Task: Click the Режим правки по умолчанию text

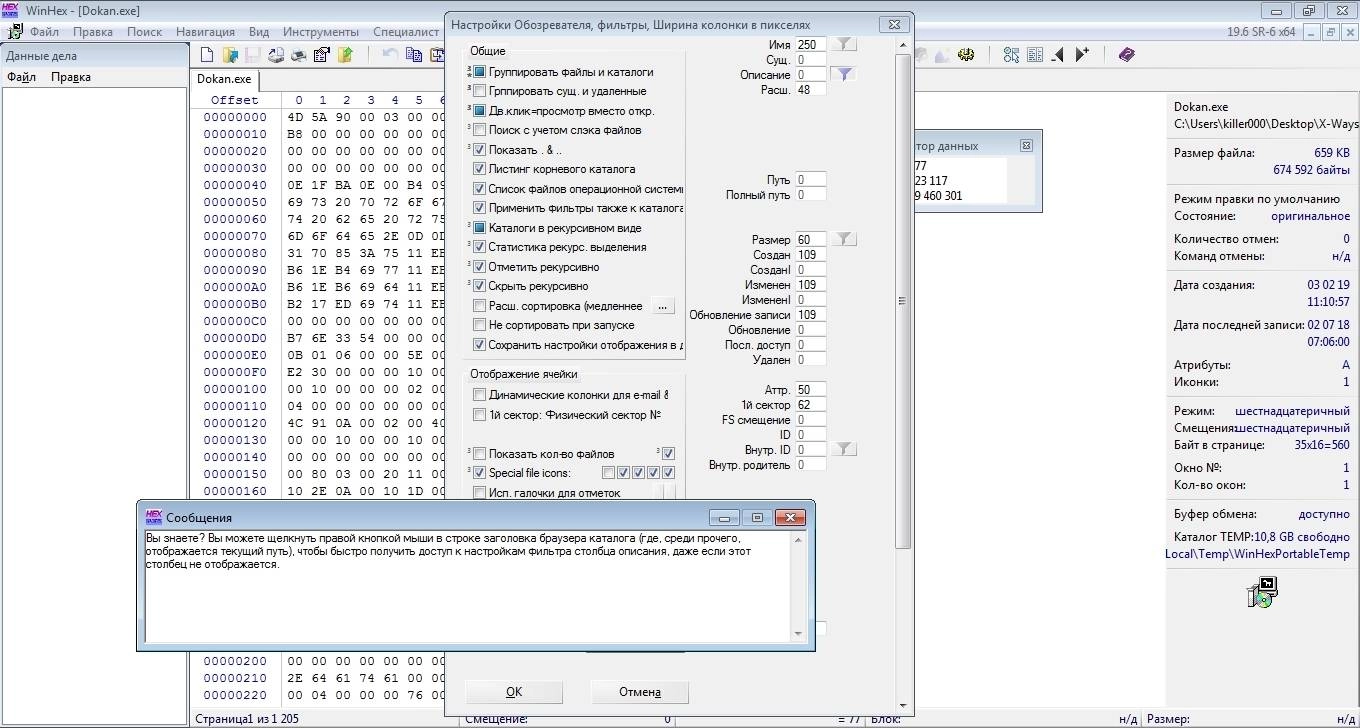Action: tap(1257, 198)
